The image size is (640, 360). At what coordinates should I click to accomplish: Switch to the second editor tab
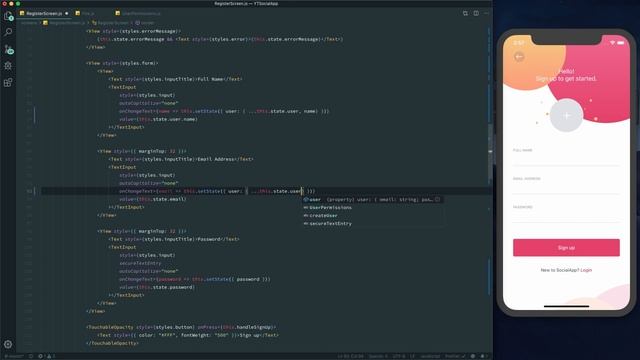87,13
